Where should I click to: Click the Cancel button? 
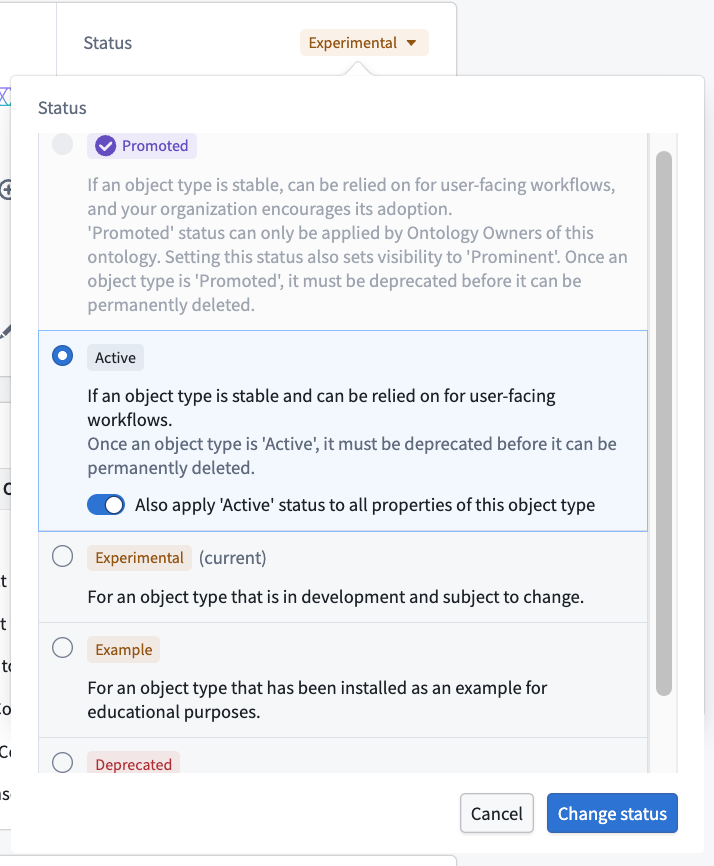(x=496, y=813)
